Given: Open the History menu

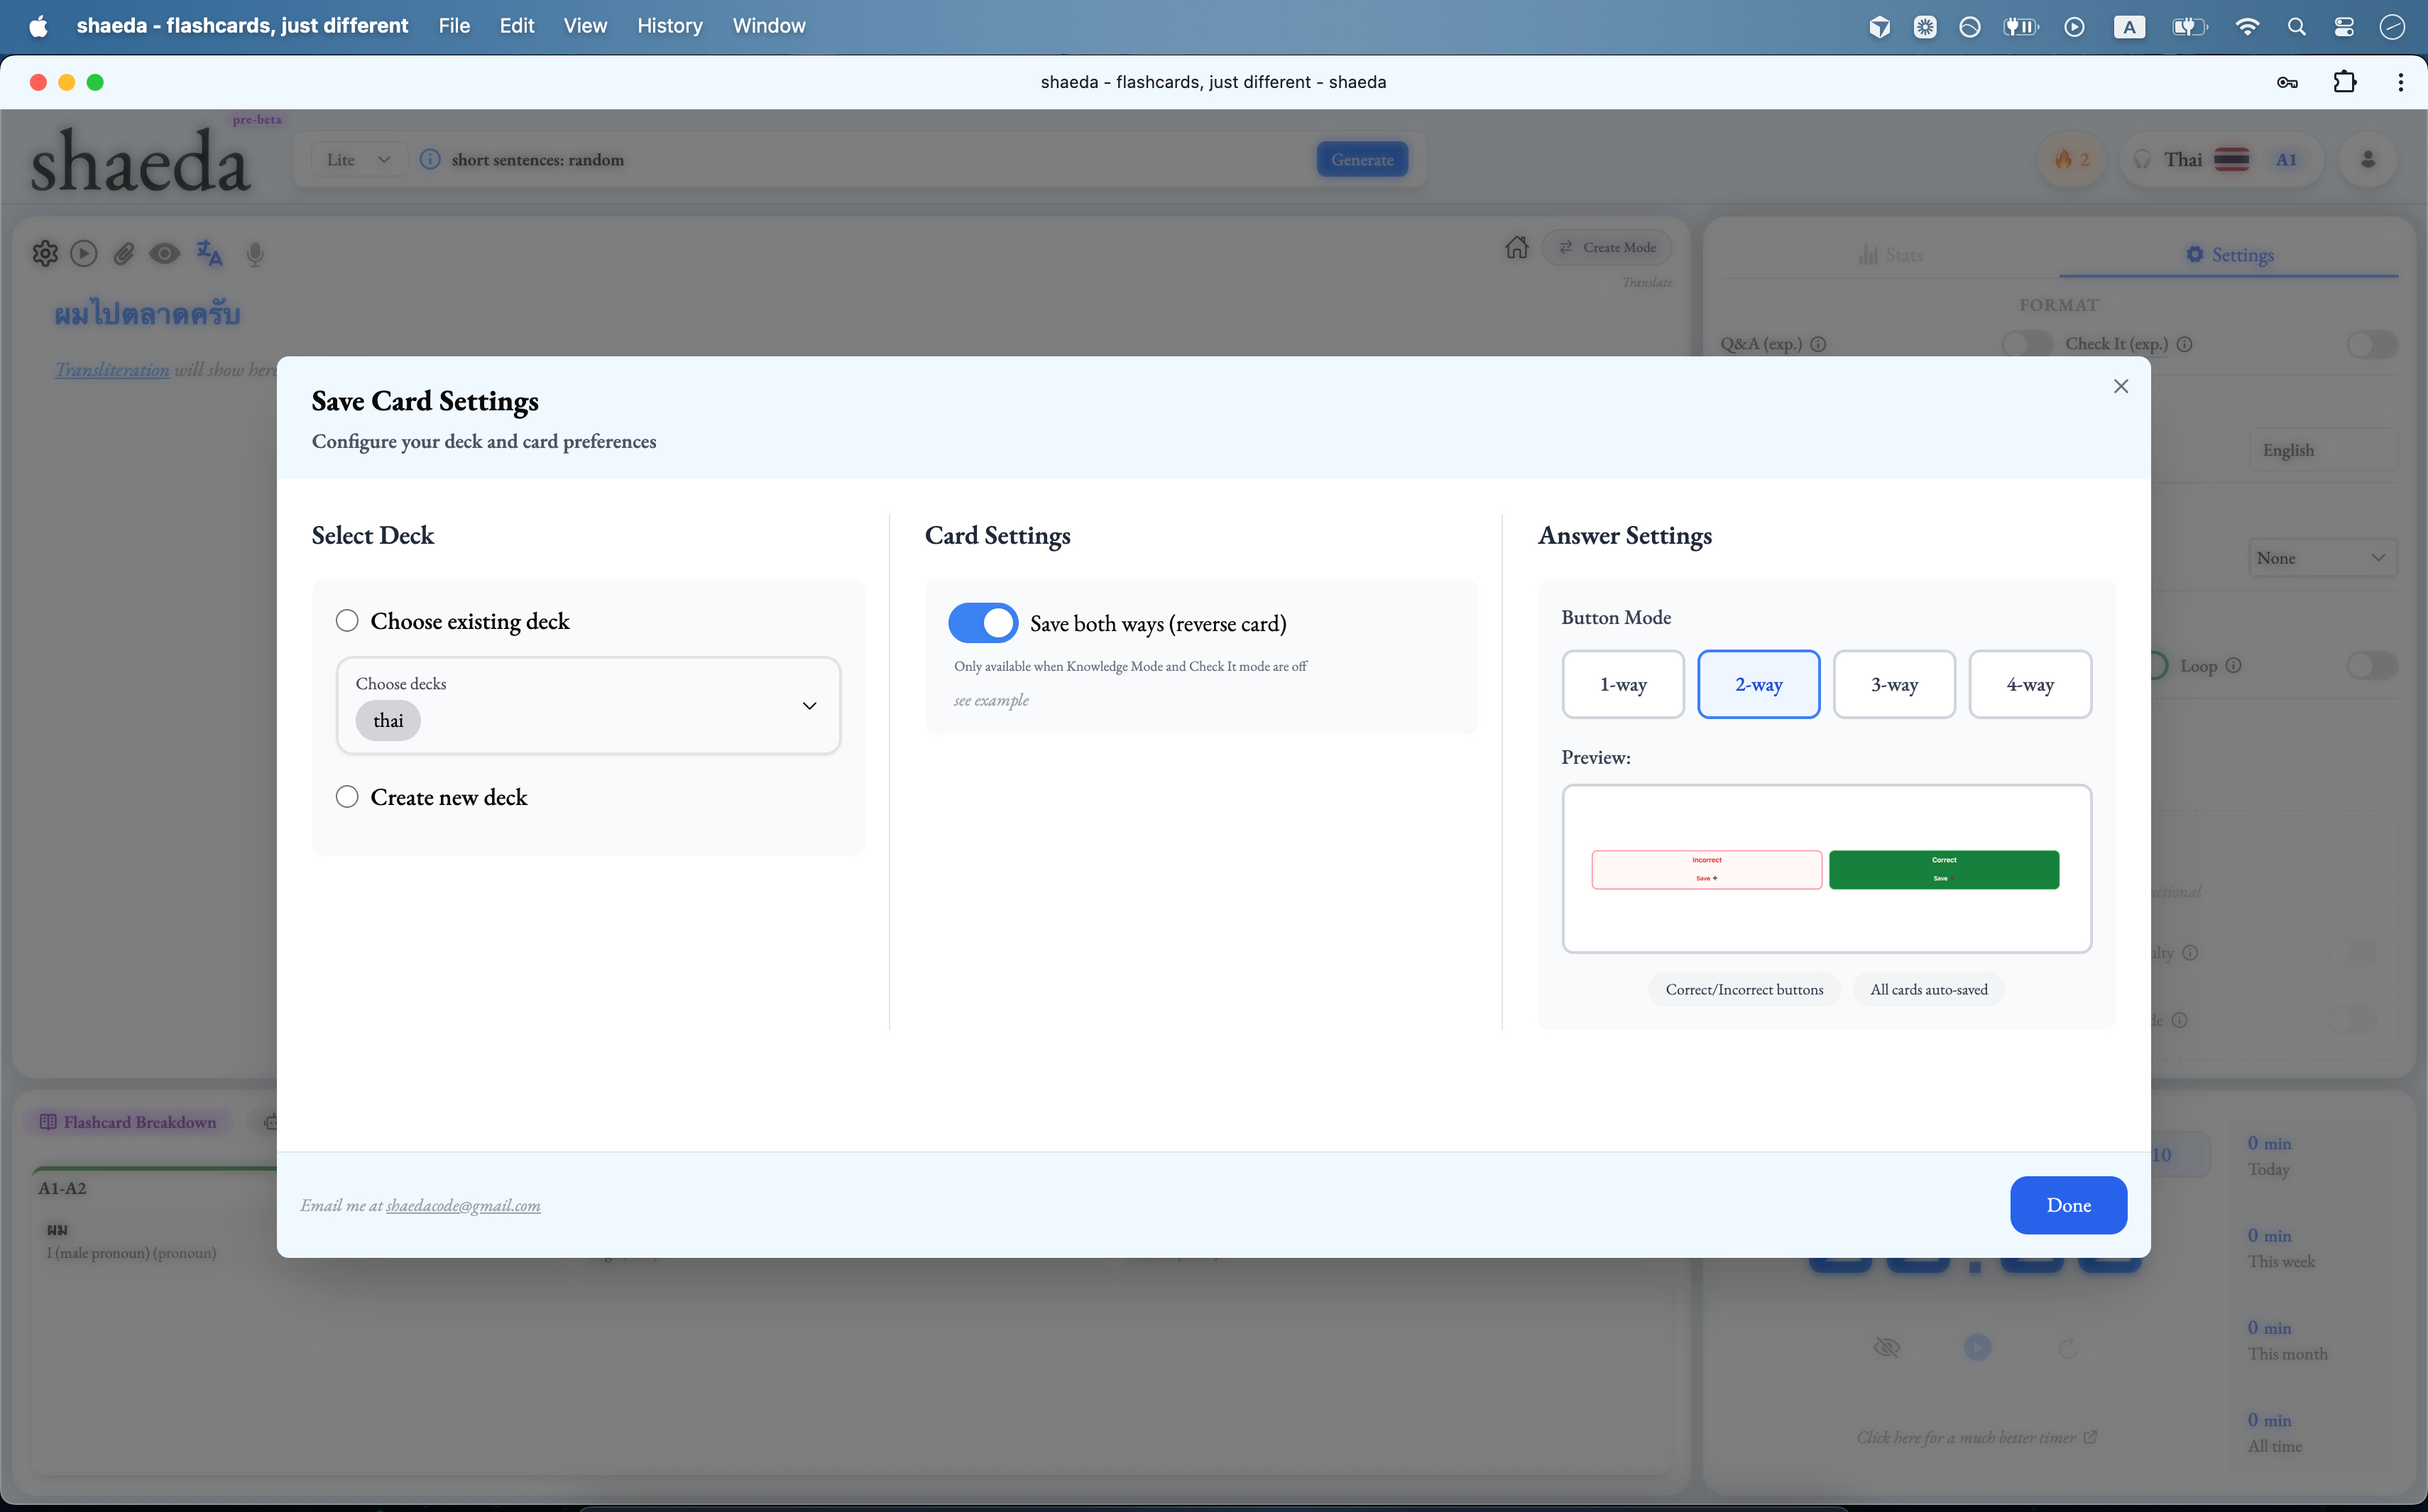Looking at the screenshot, I should [x=669, y=26].
